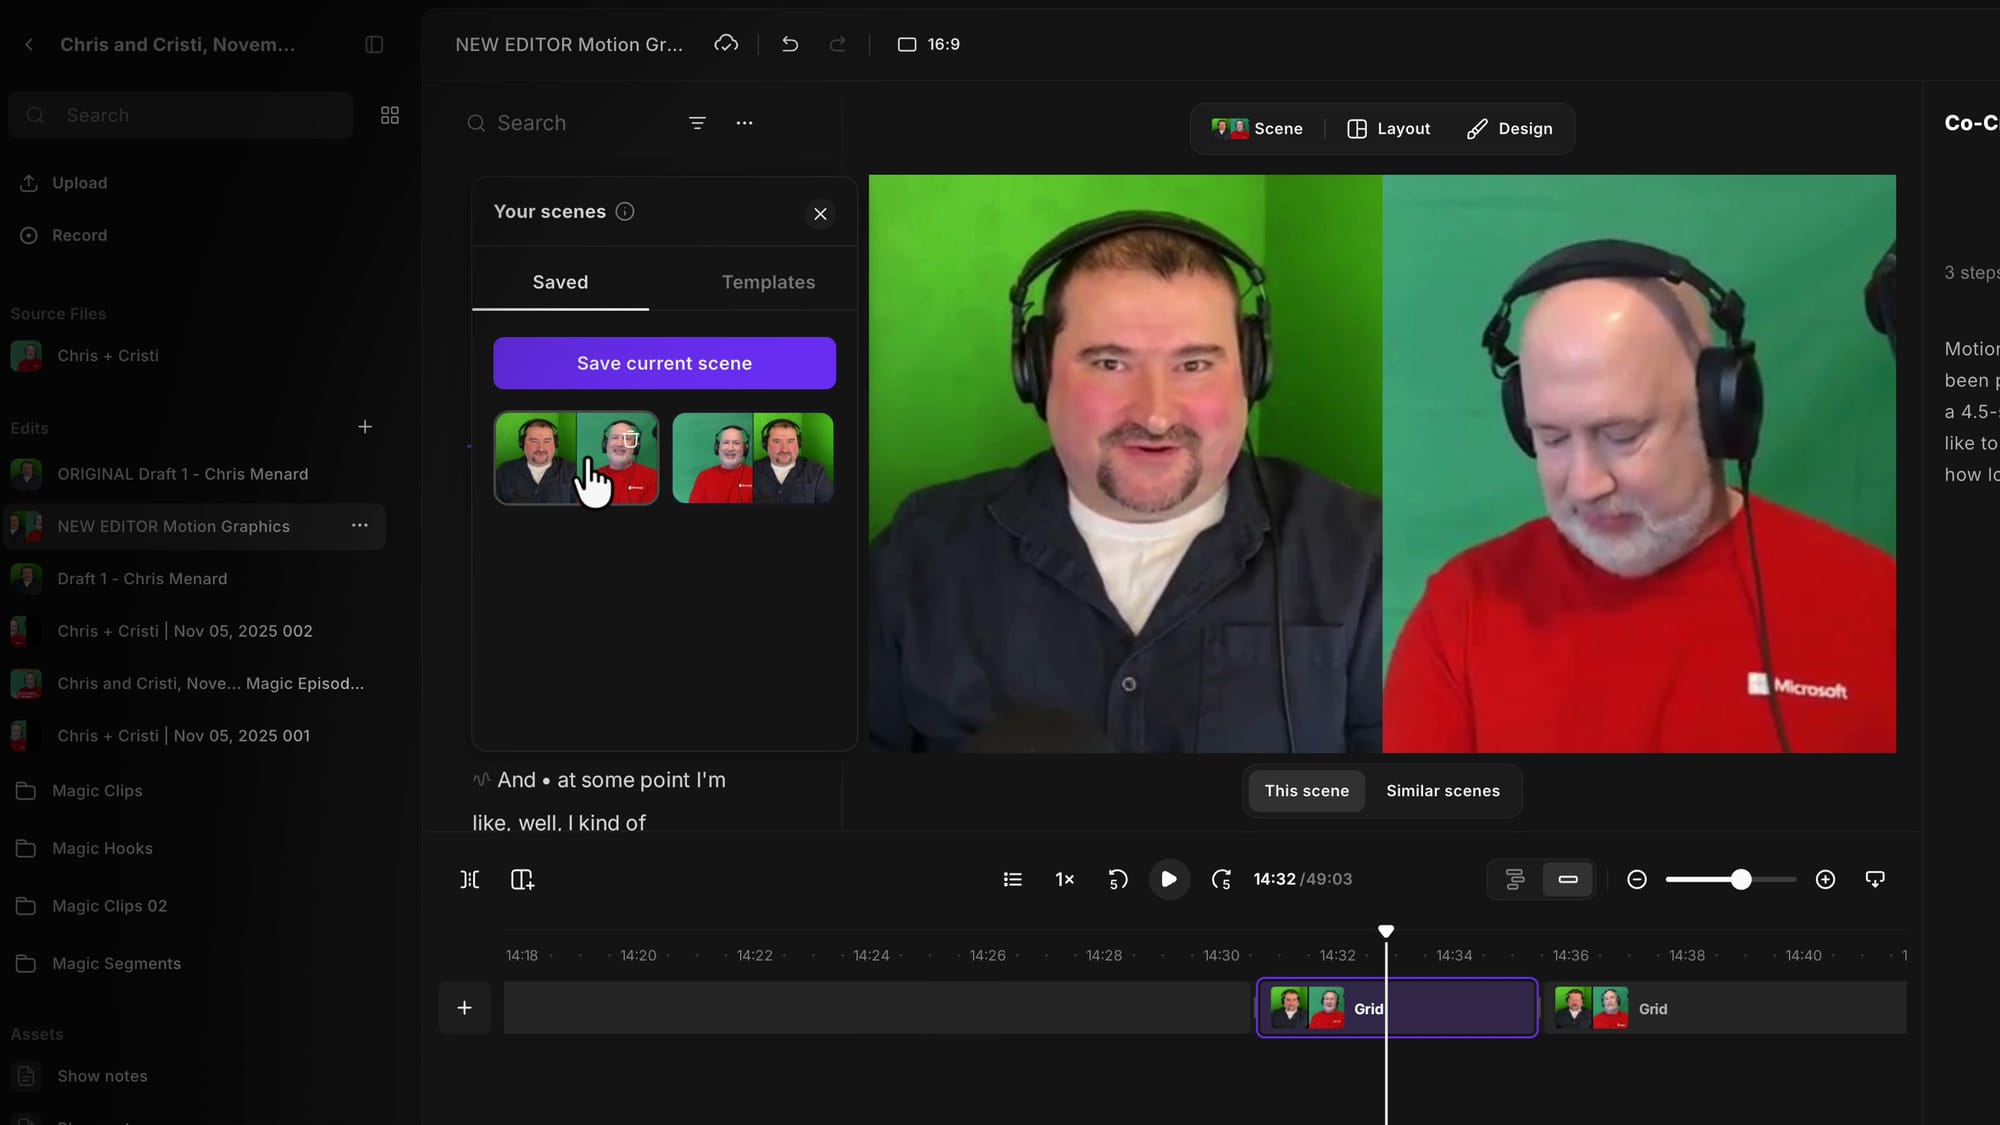Image resolution: width=2000 pixels, height=1125 pixels.
Task: Open the Layout options
Action: [1388, 128]
